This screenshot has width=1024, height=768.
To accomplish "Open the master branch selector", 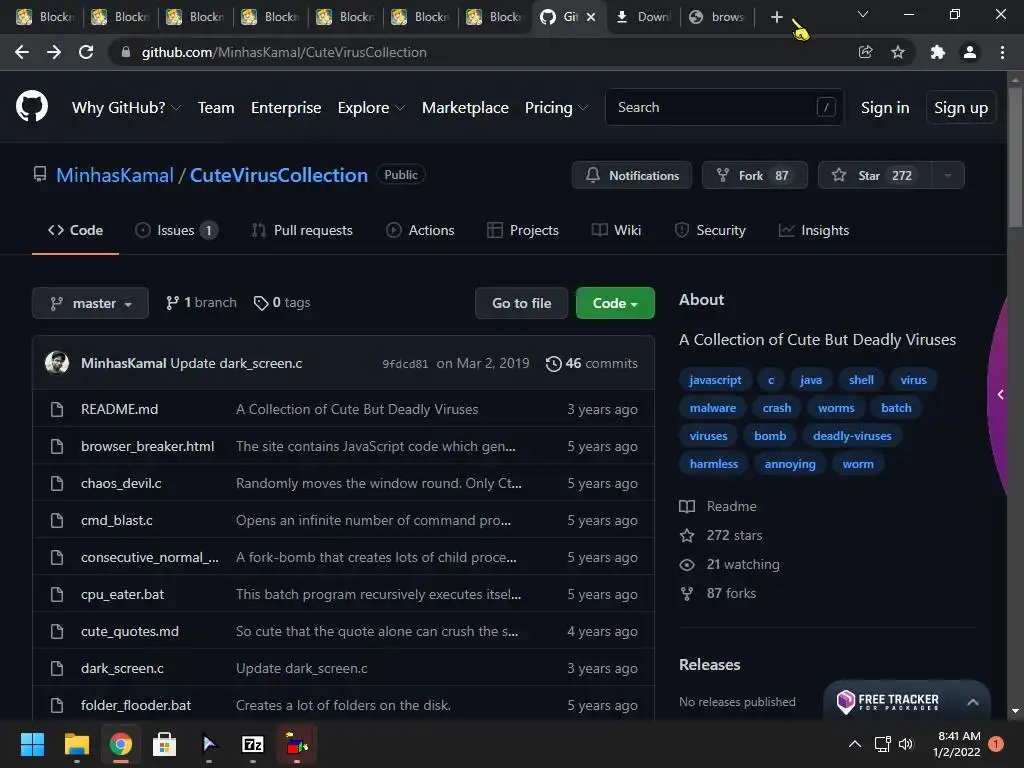I will (x=90, y=303).
